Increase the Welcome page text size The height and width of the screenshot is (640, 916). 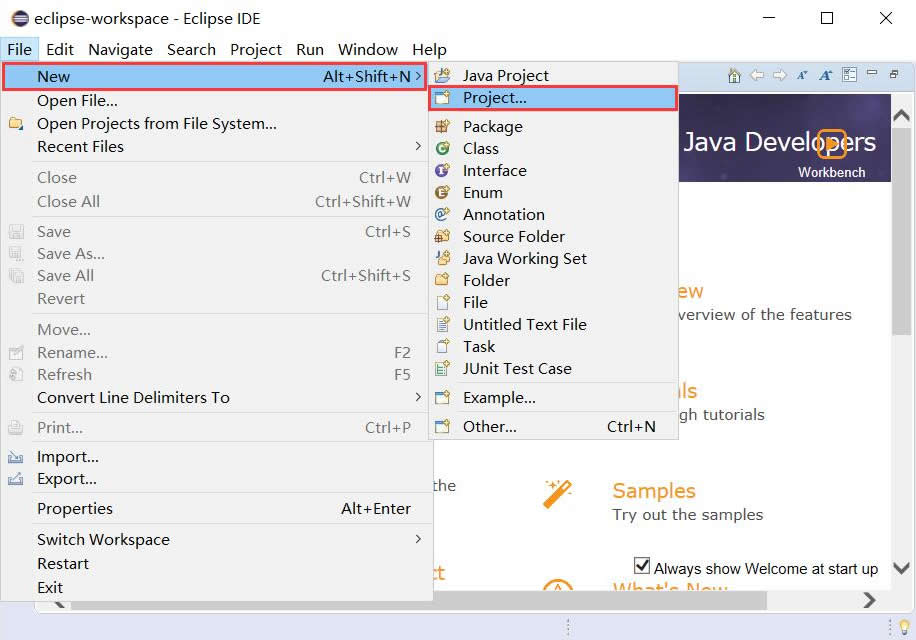pos(824,74)
